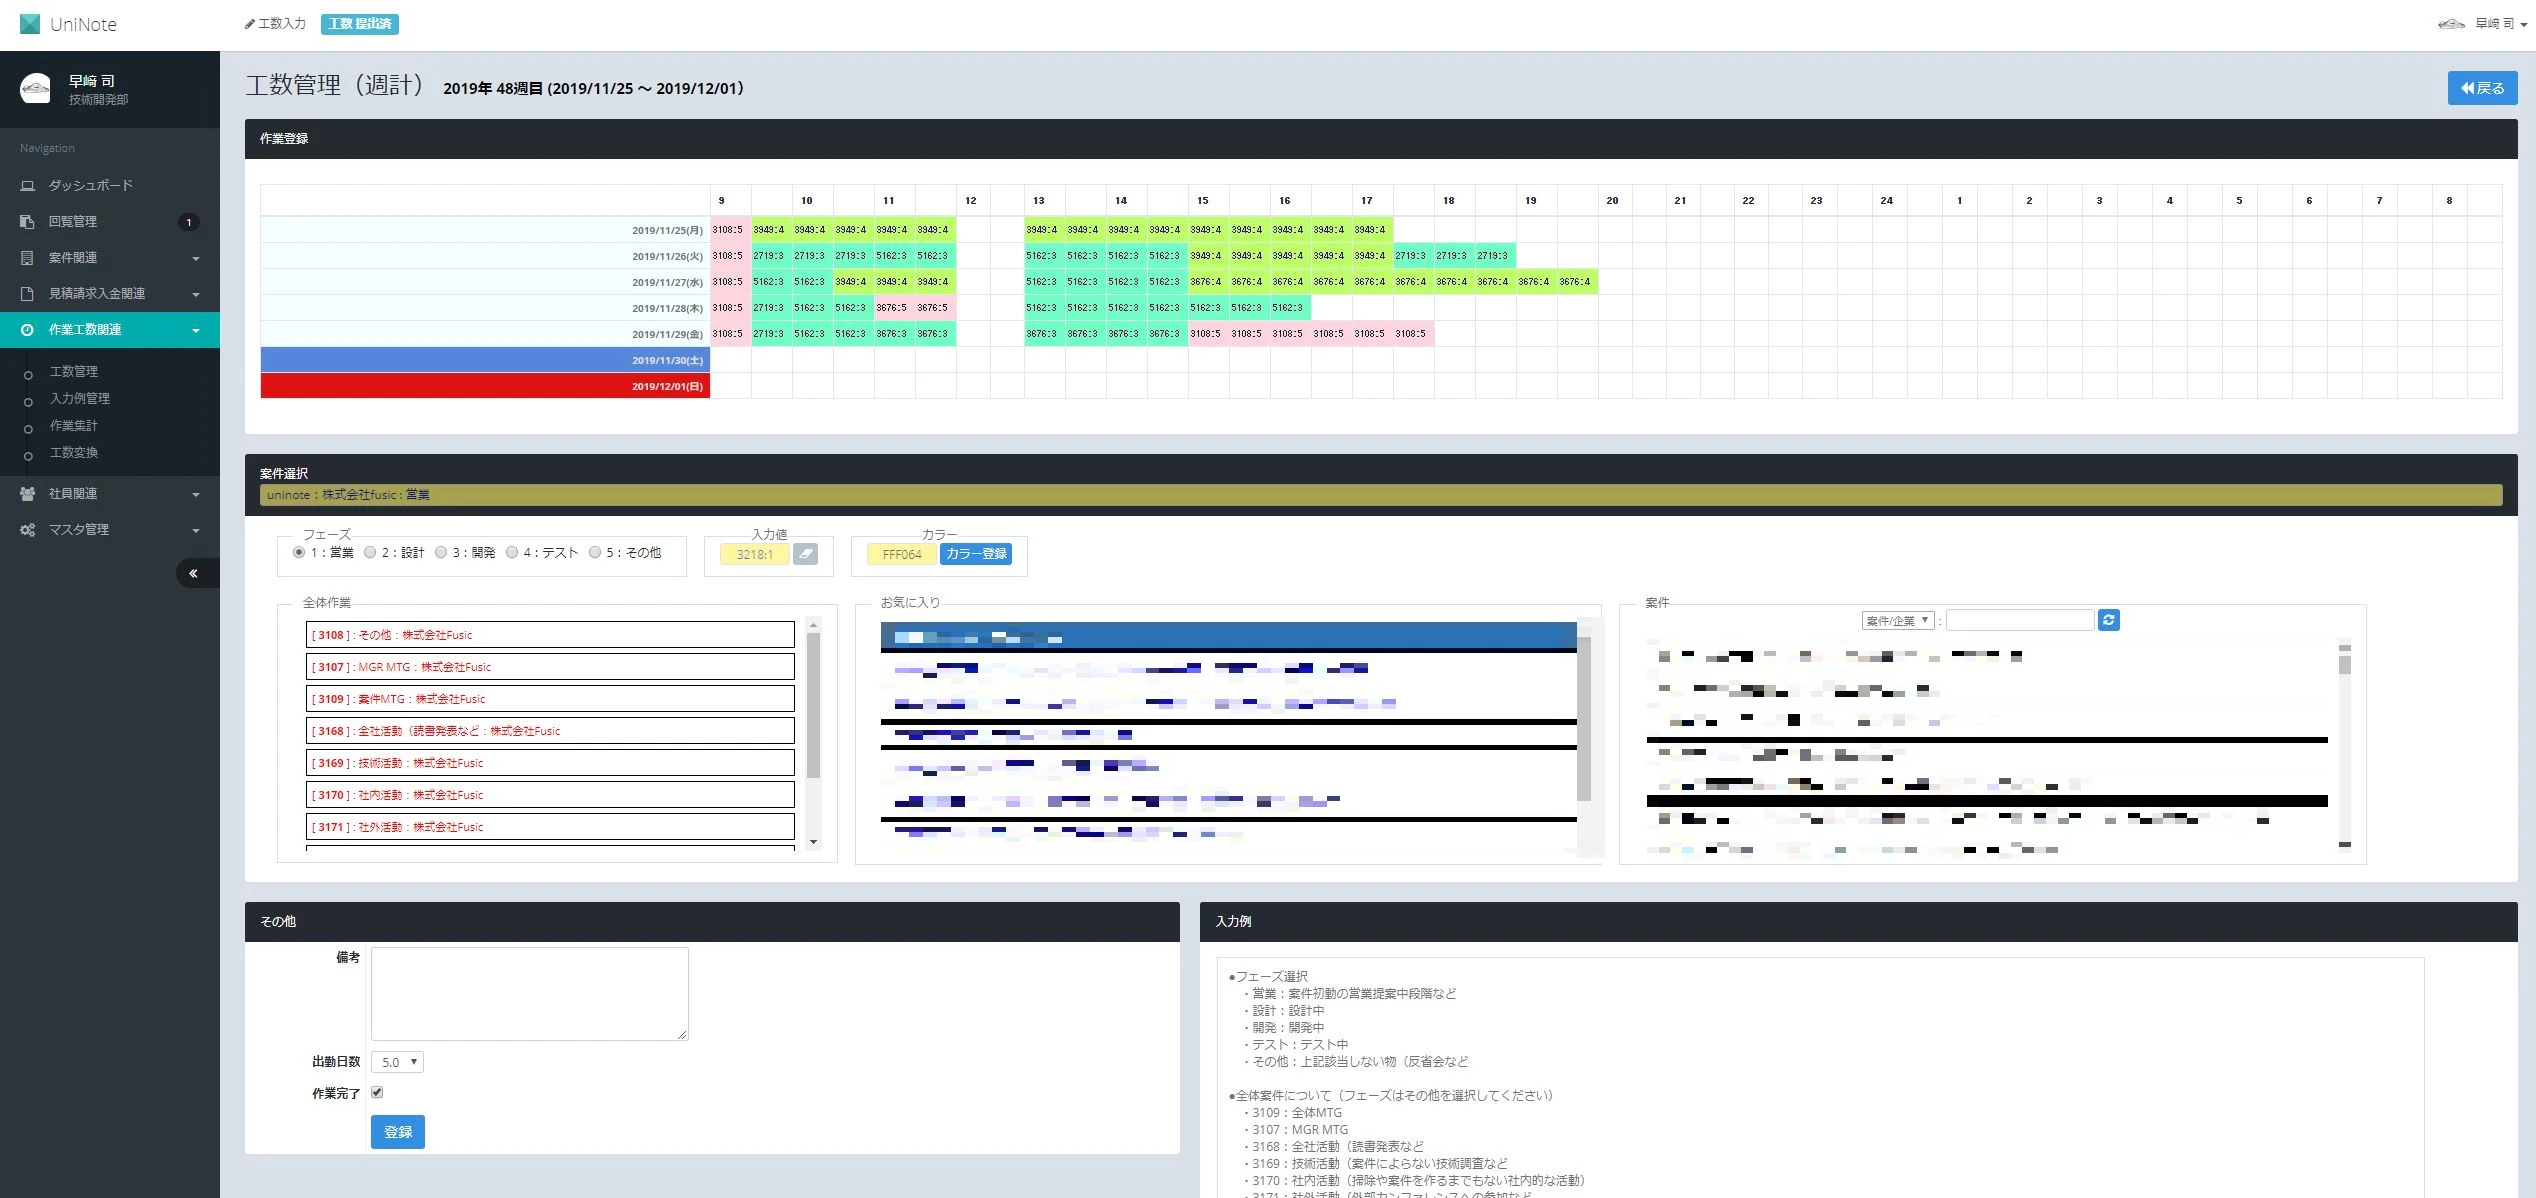This screenshot has height=1198, width=2536.
Task: Click the pencil 工数入力 icon in top bar
Action: [249, 24]
